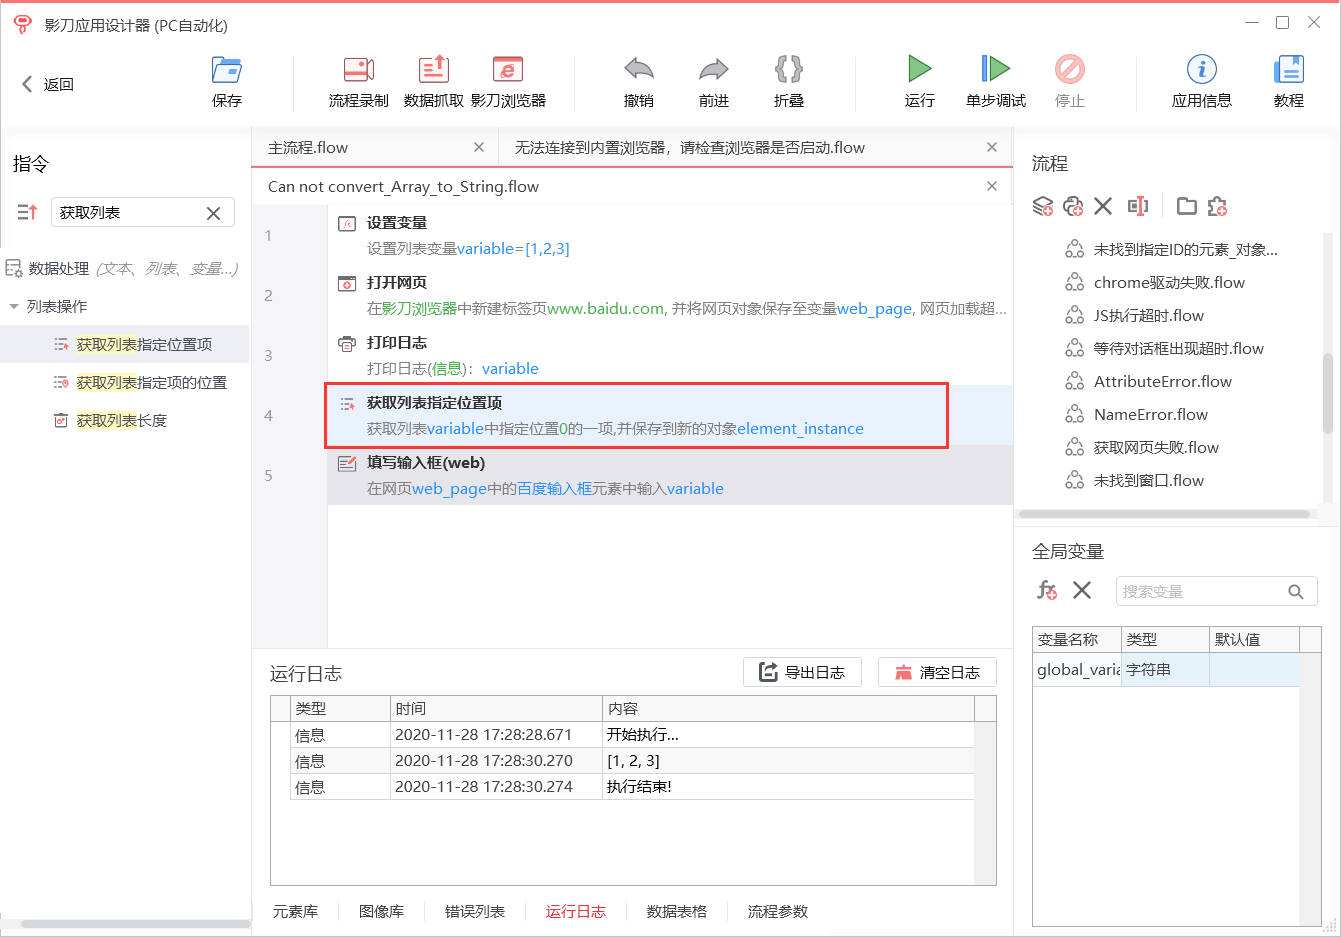Open the sort icon beside instruction search
Viewport: 1341px width, 937px height.
point(26,212)
